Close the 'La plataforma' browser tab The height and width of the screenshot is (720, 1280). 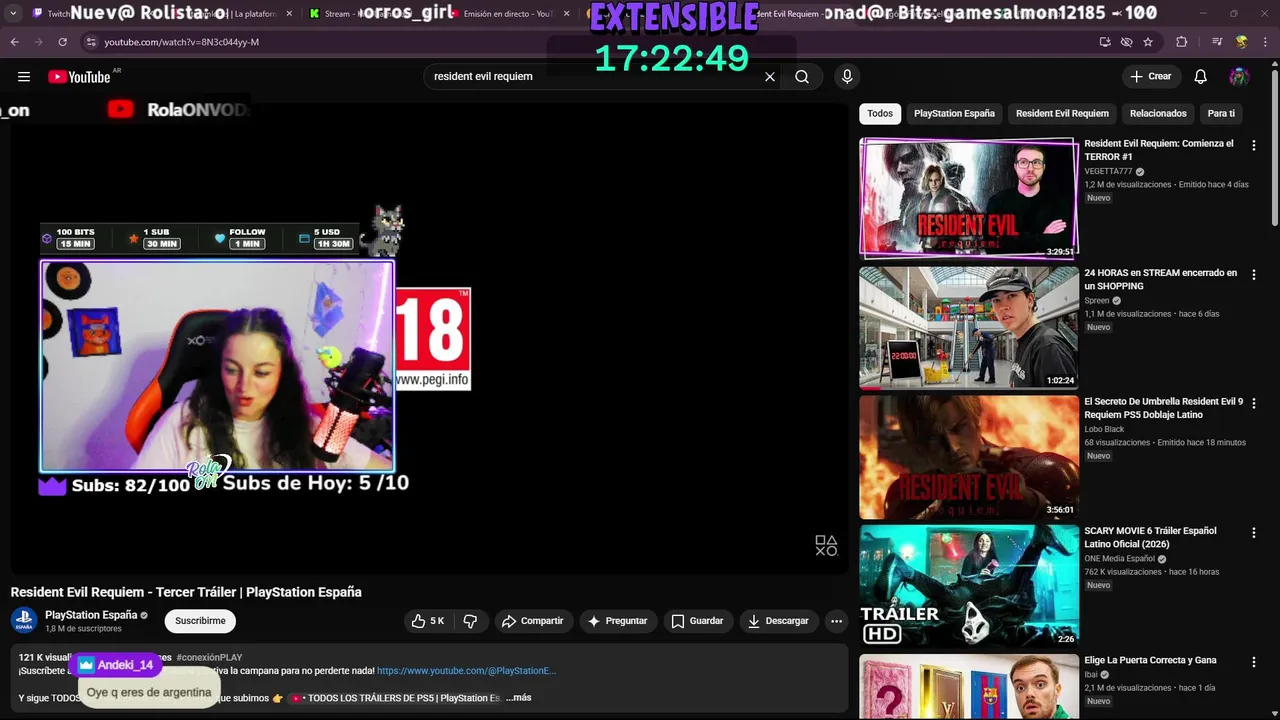point(290,14)
